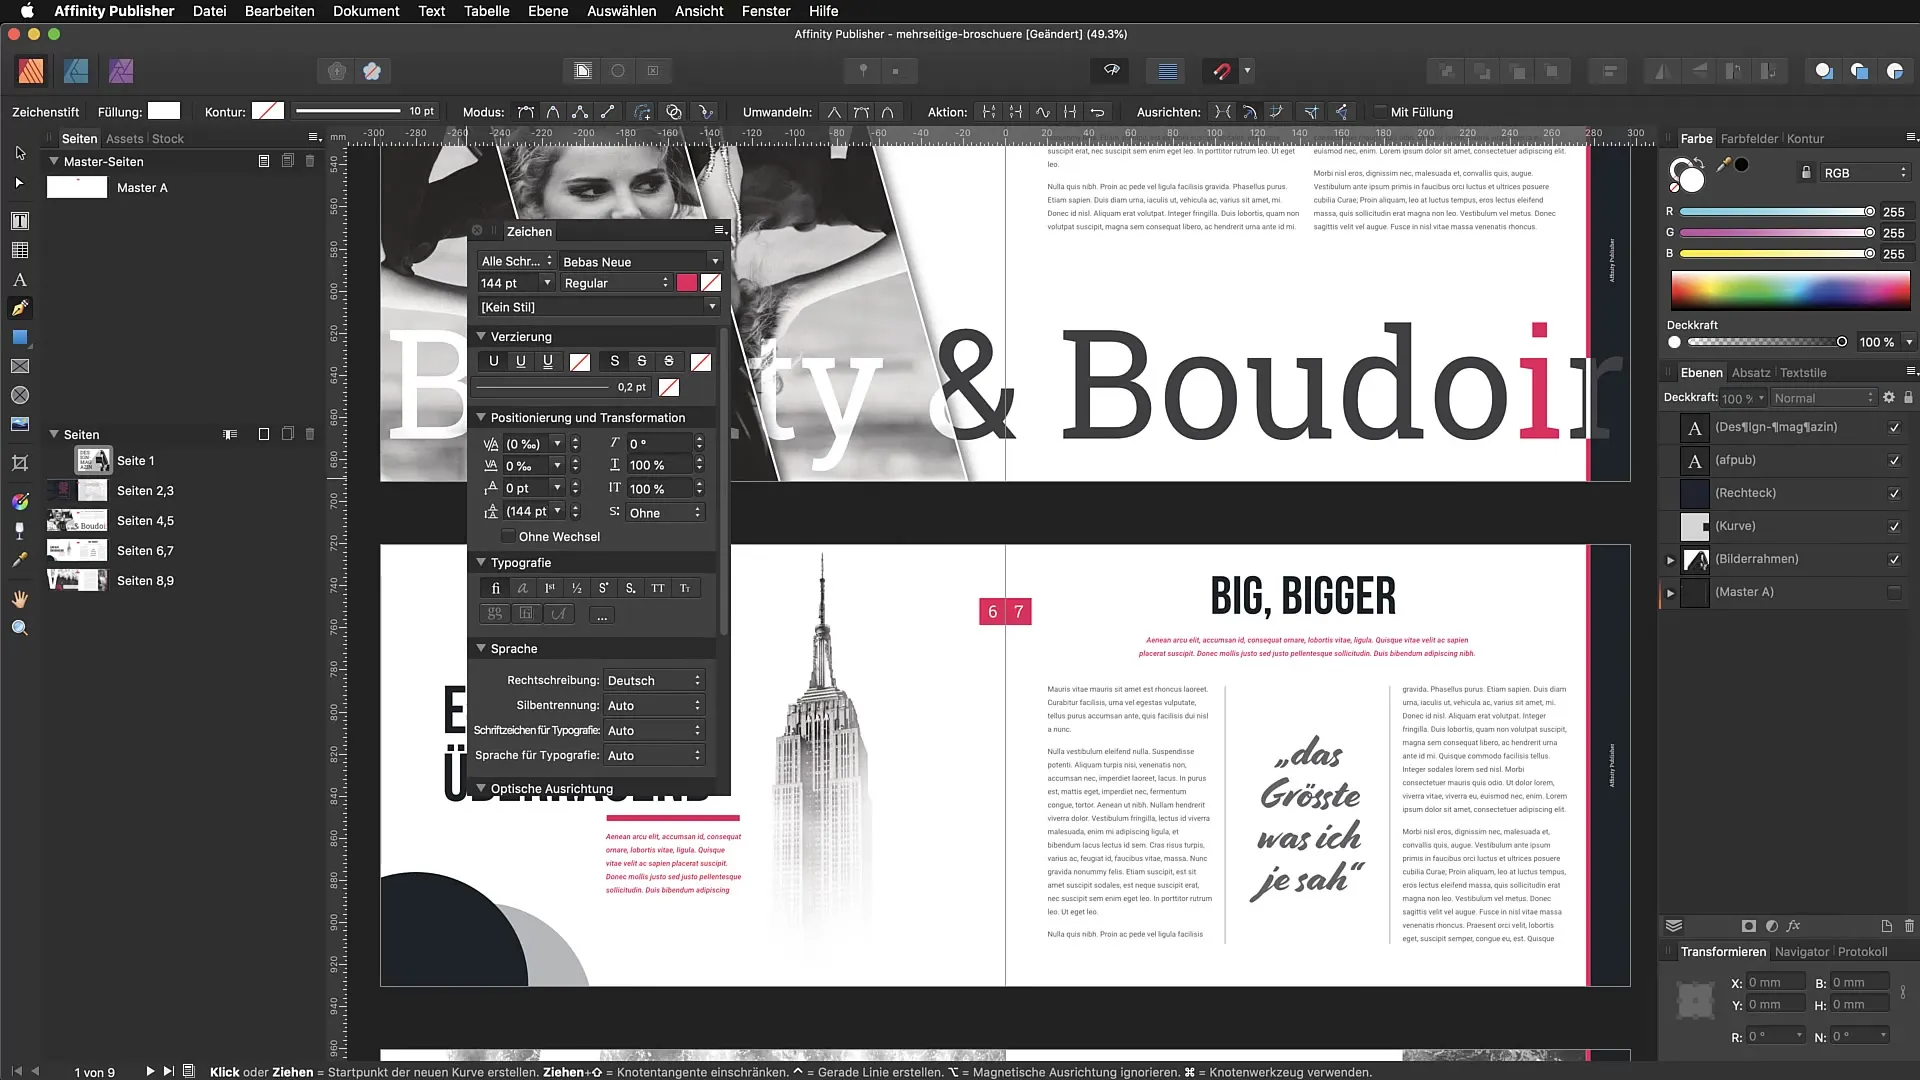
Task: Toggle snapping magnet icon
Action: [1222, 71]
